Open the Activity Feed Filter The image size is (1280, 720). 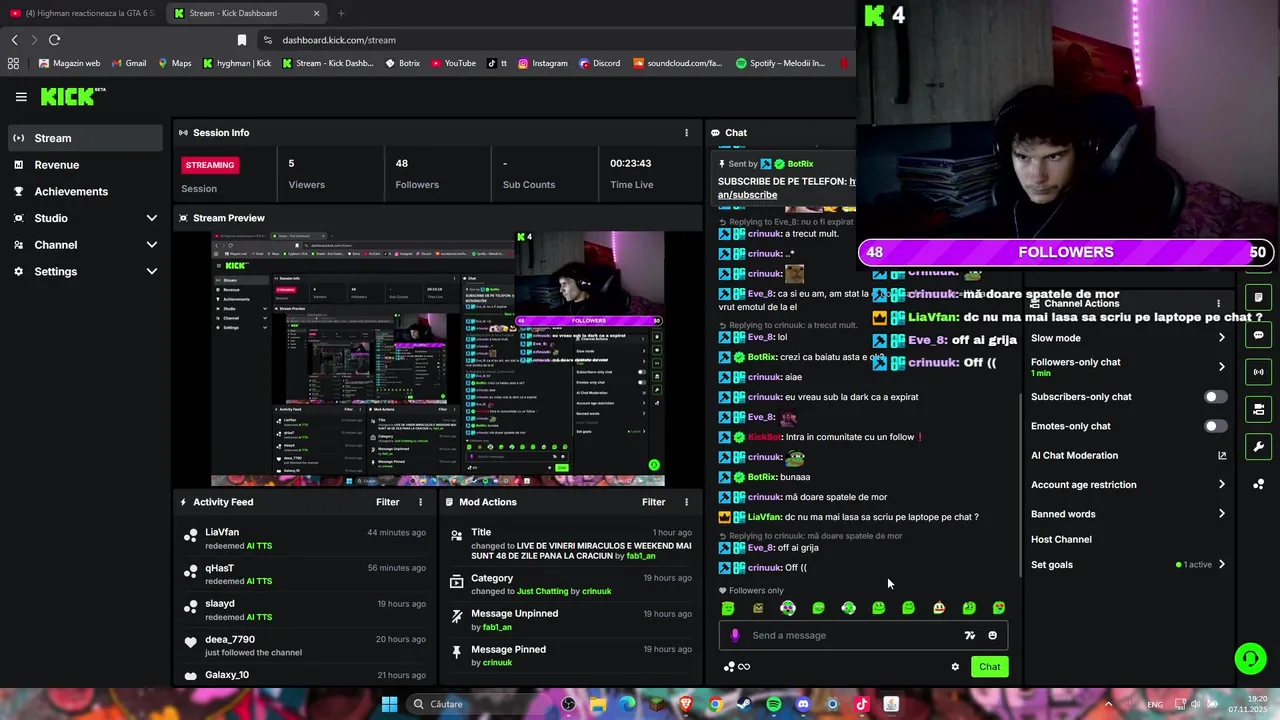[387, 502]
